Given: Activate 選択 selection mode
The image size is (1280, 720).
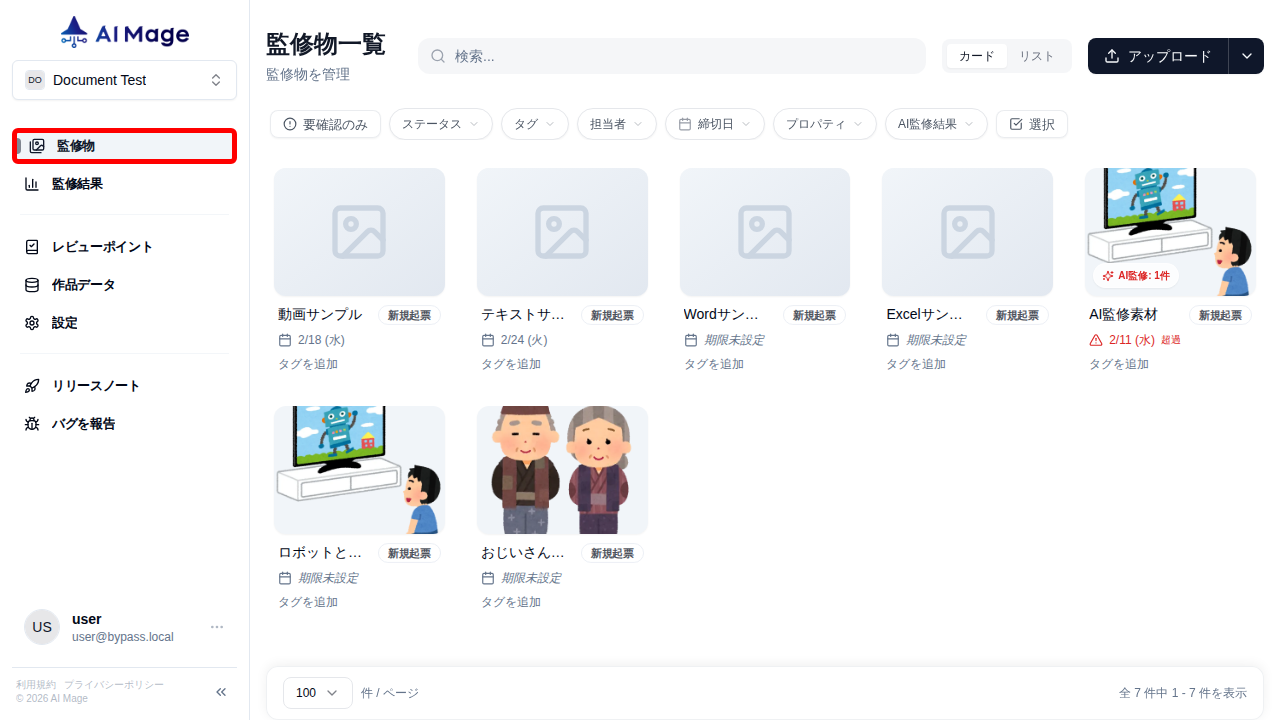Looking at the screenshot, I should click(x=1031, y=124).
